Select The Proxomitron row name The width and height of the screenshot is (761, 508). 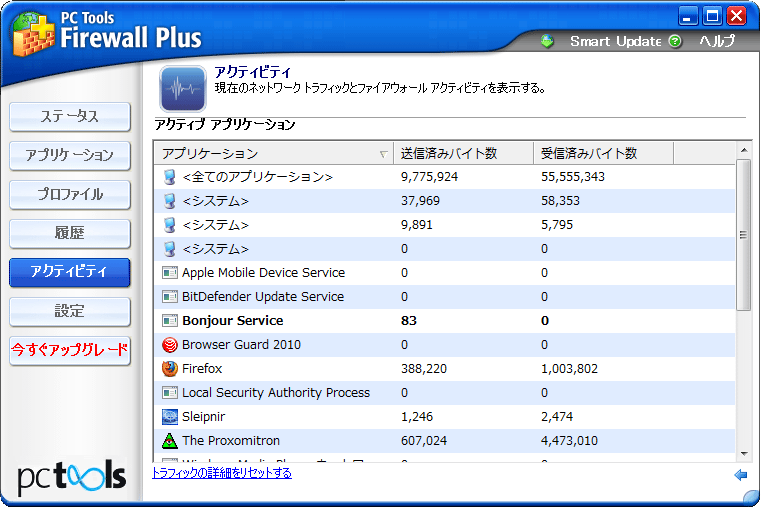(x=231, y=441)
